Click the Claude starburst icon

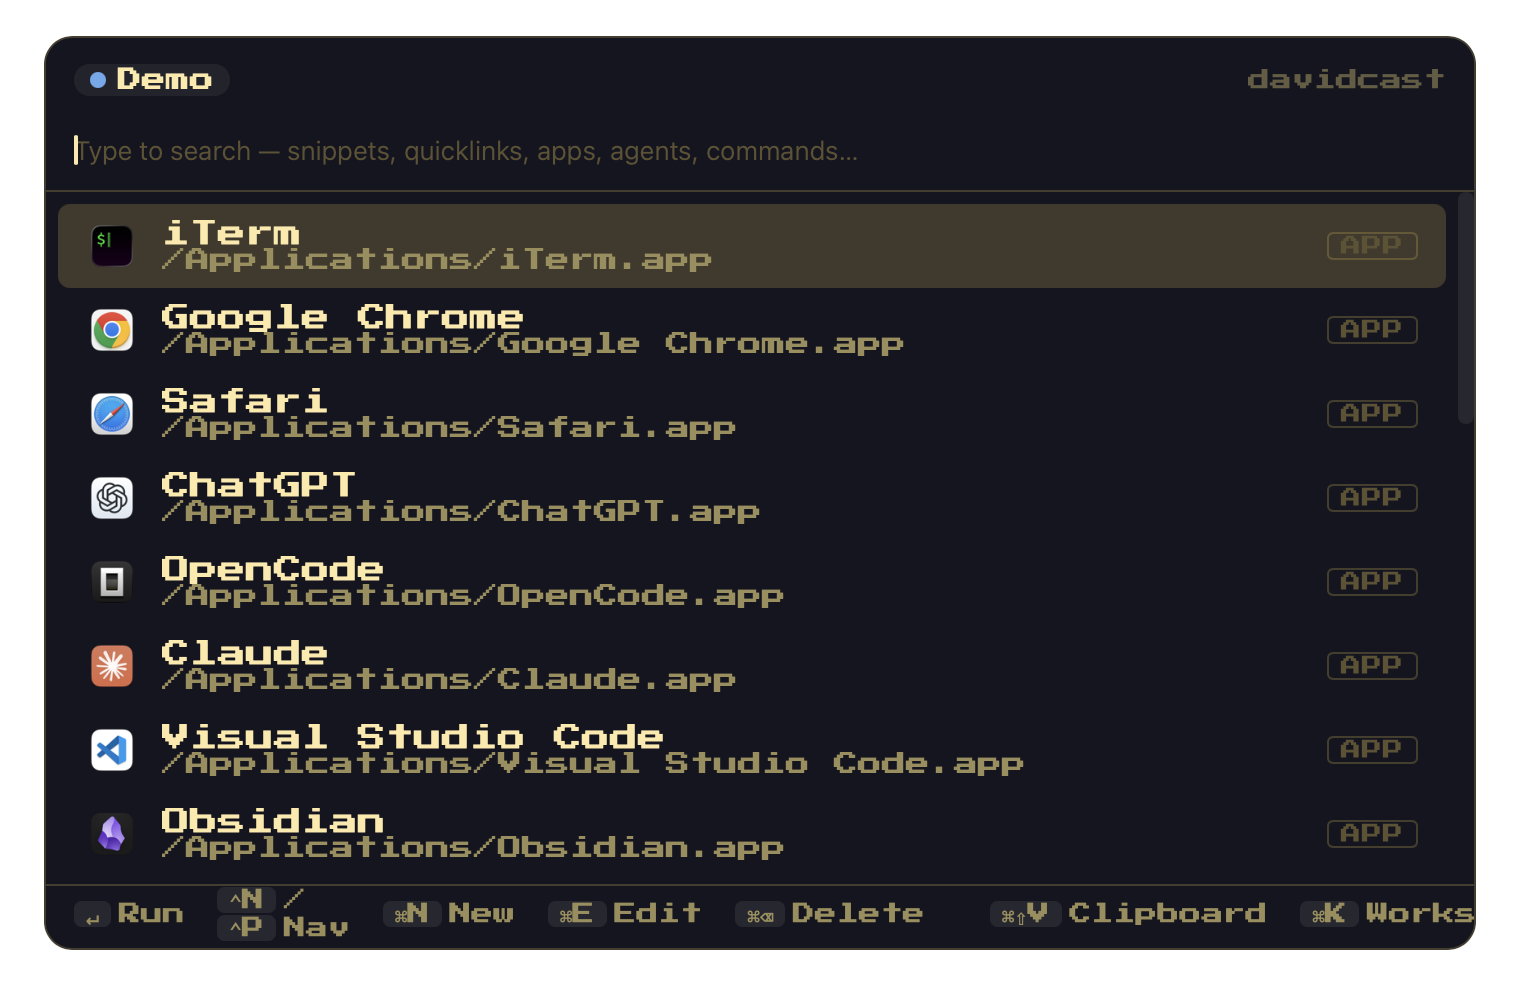[112, 666]
